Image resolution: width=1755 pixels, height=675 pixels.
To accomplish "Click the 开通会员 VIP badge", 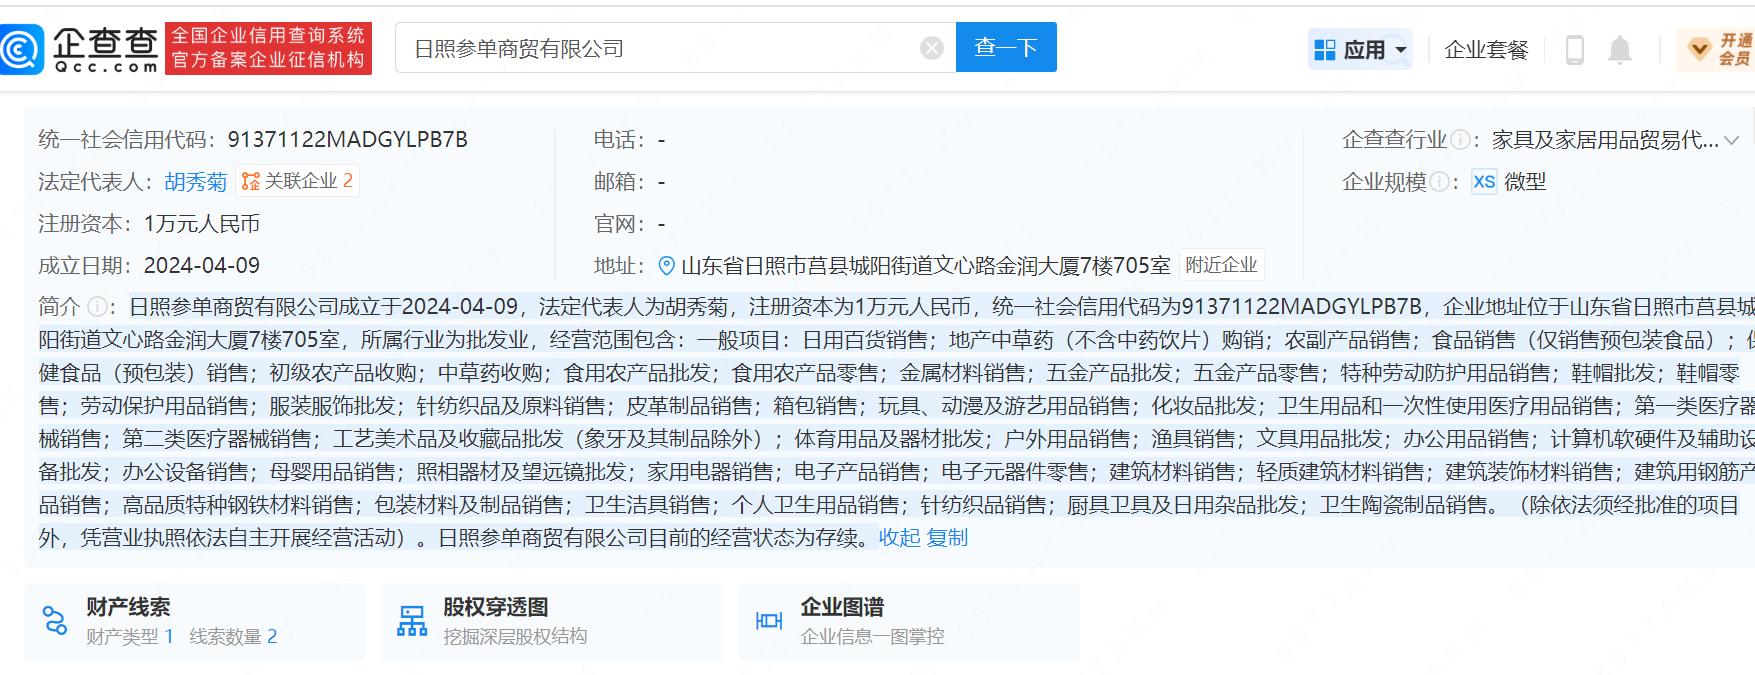I will 1717,49.
